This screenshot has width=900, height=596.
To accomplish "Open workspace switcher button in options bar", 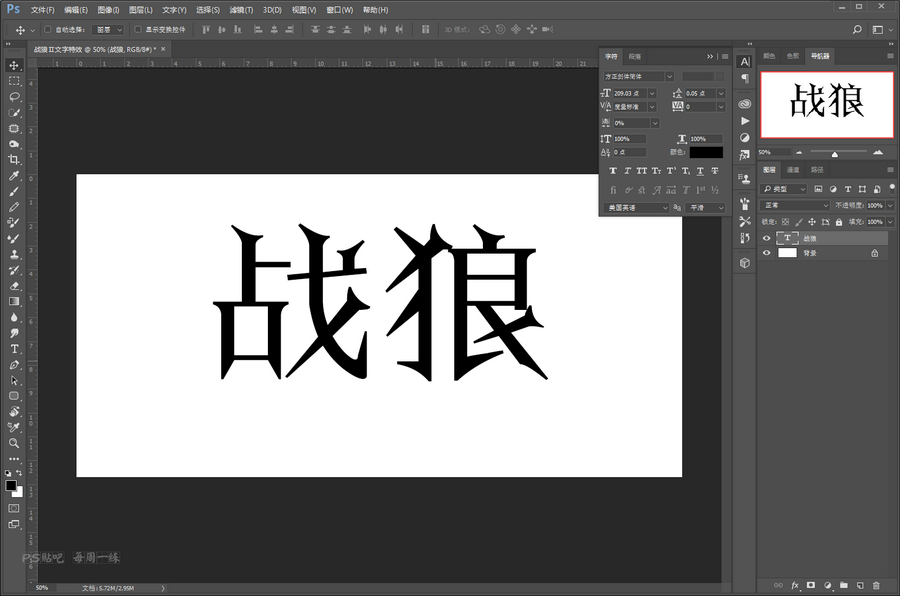I will point(878,30).
